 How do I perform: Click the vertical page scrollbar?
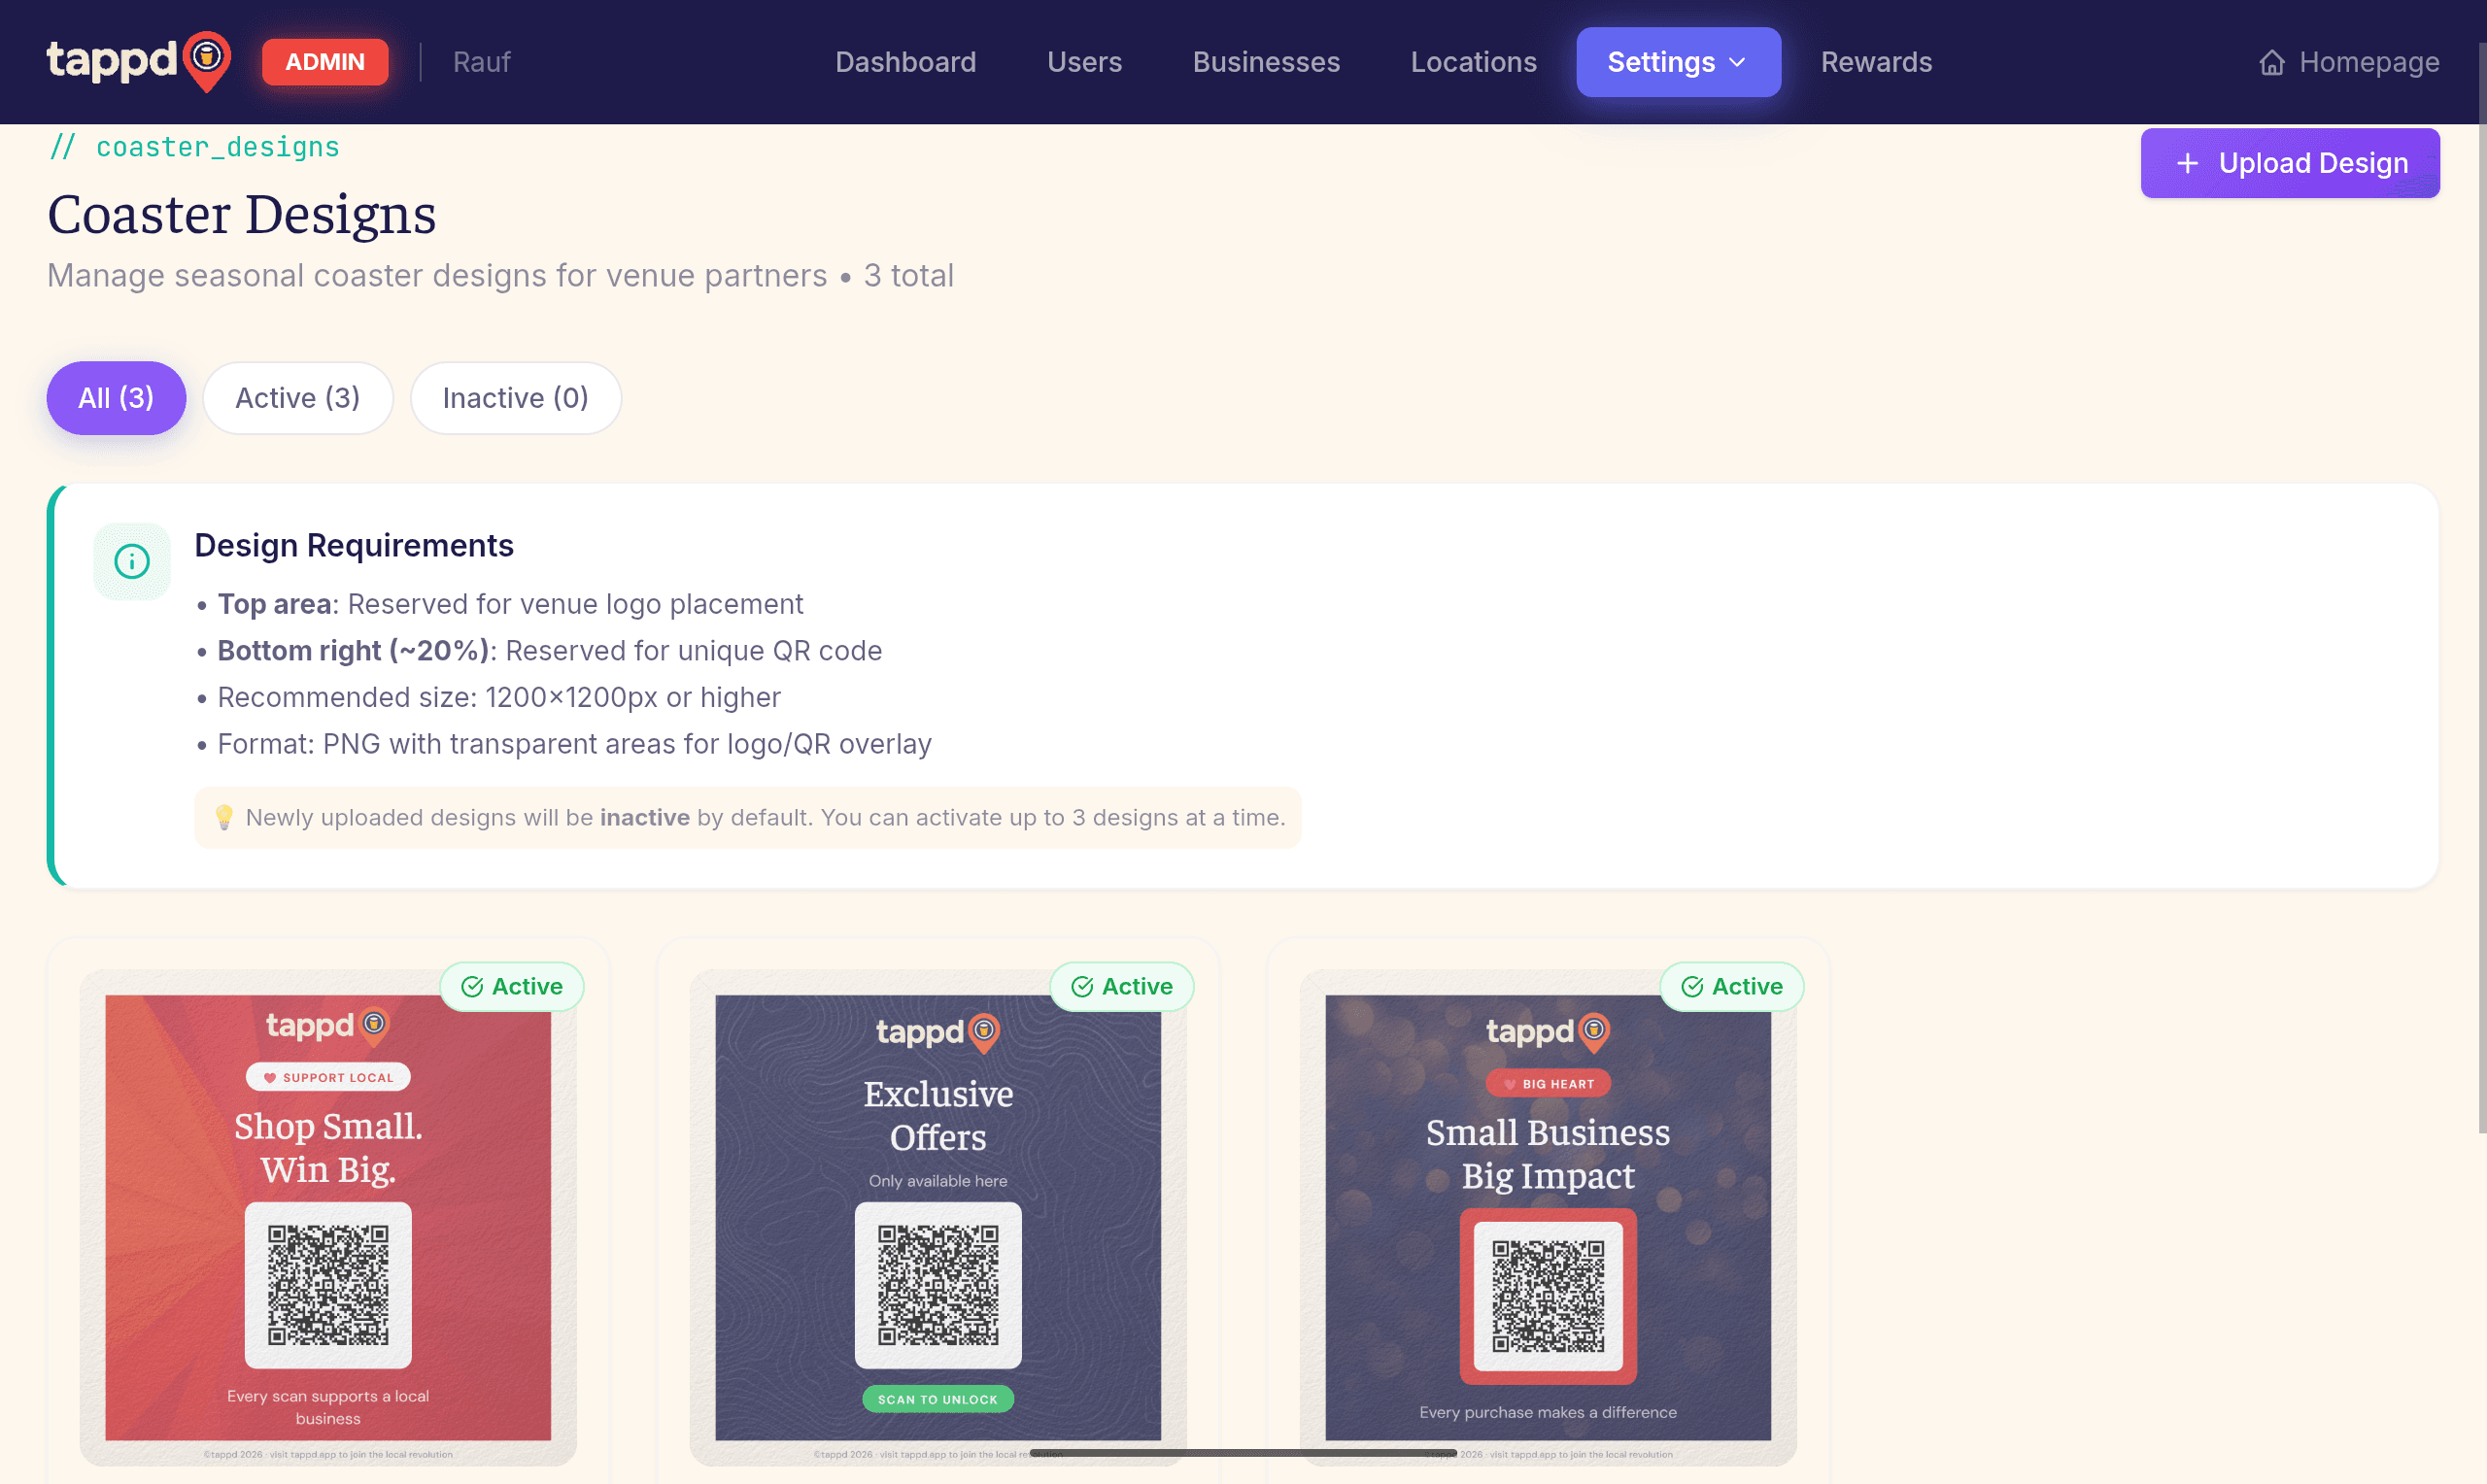(x=2481, y=590)
